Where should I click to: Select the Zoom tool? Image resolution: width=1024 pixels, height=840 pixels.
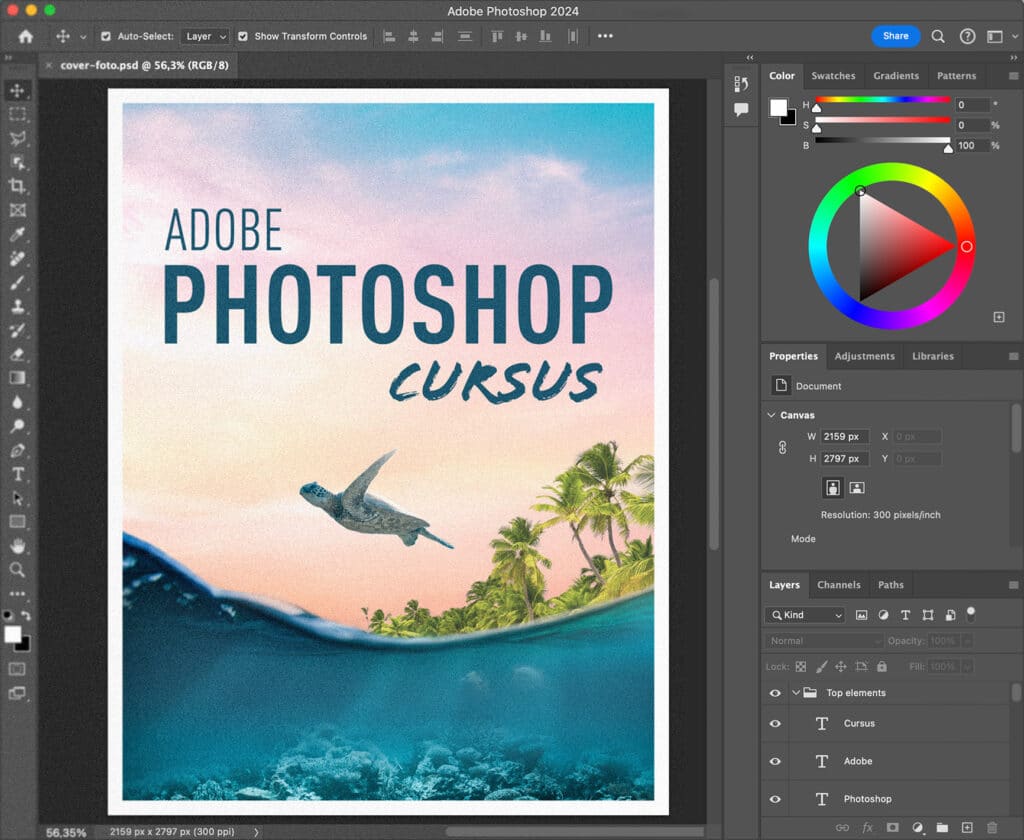18,570
